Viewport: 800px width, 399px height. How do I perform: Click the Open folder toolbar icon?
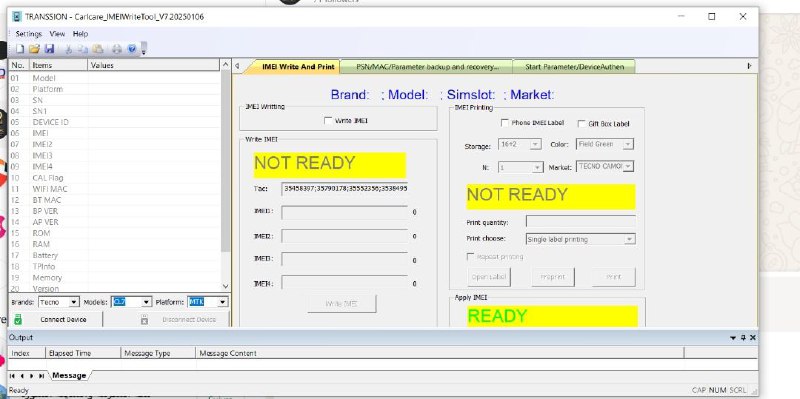pyautogui.click(x=34, y=49)
